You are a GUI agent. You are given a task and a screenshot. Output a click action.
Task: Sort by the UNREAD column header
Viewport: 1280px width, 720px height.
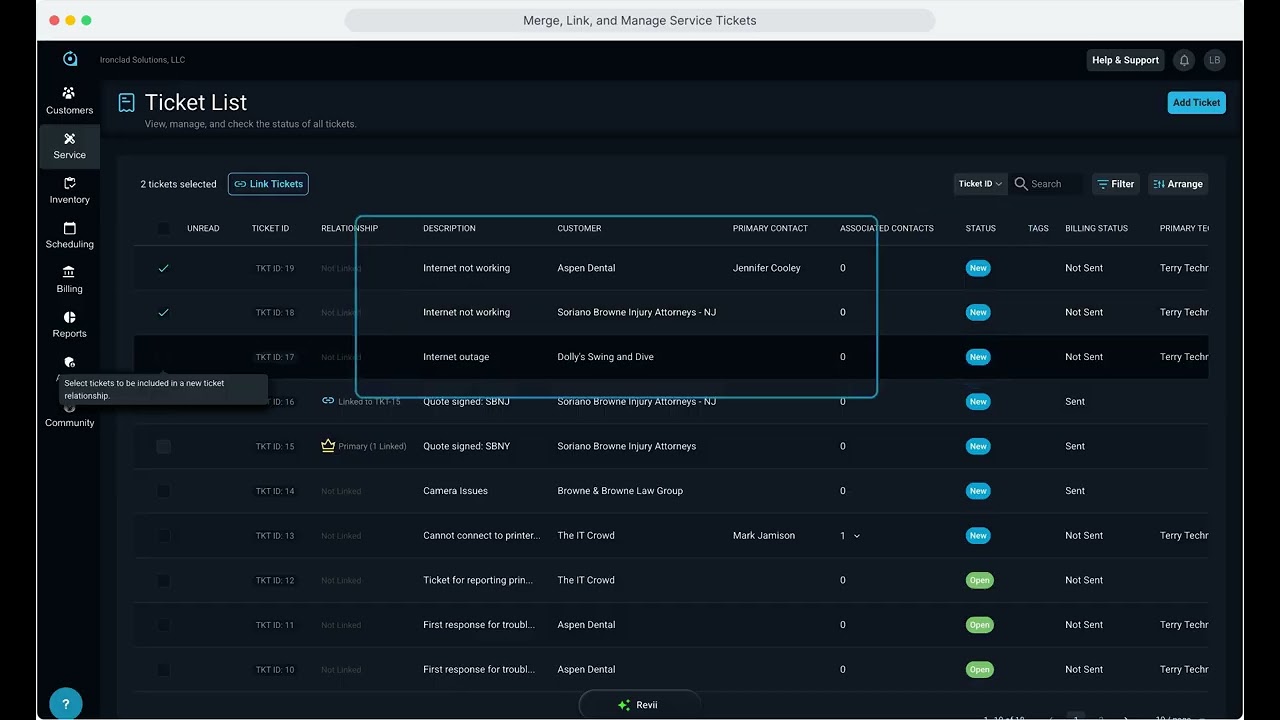click(x=203, y=229)
